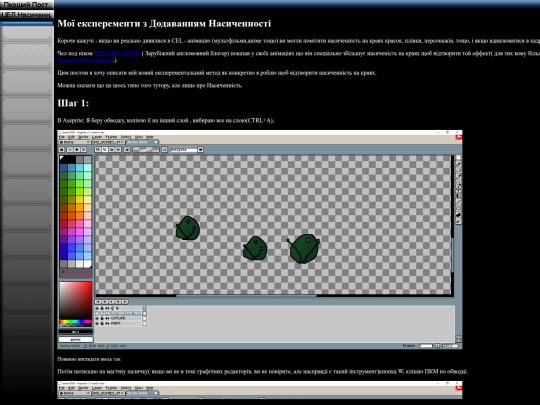Toggle lock icon on OUTLINE layer
This screenshot has height=405, width=540.
pyautogui.click(x=102, y=319)
